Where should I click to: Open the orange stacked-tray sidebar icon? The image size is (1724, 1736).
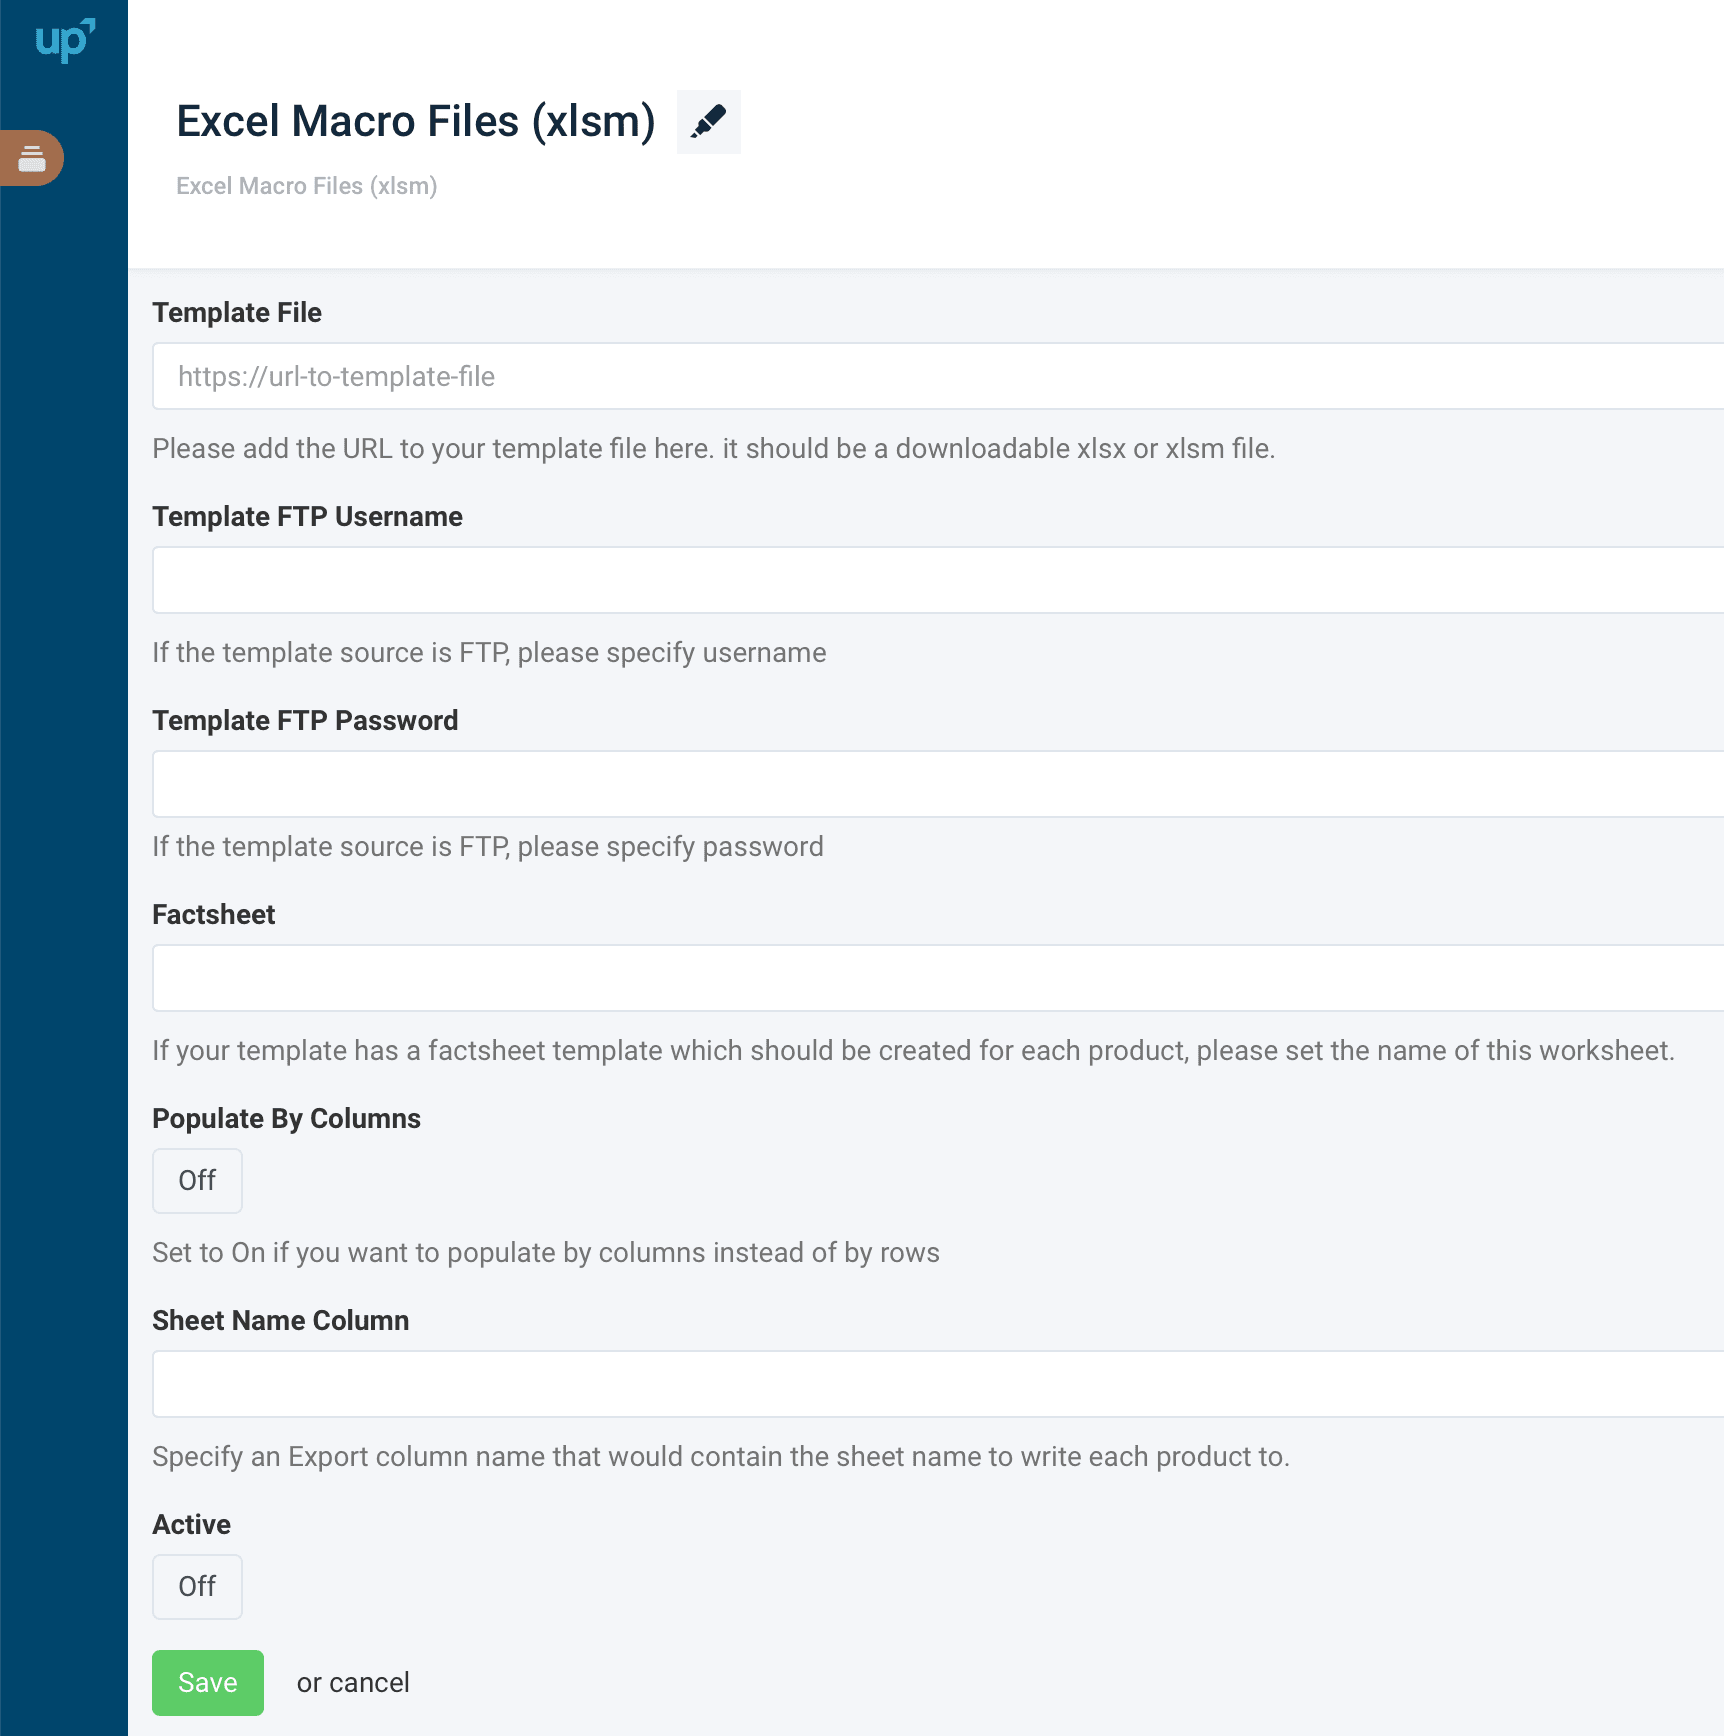tap(32, 158)
